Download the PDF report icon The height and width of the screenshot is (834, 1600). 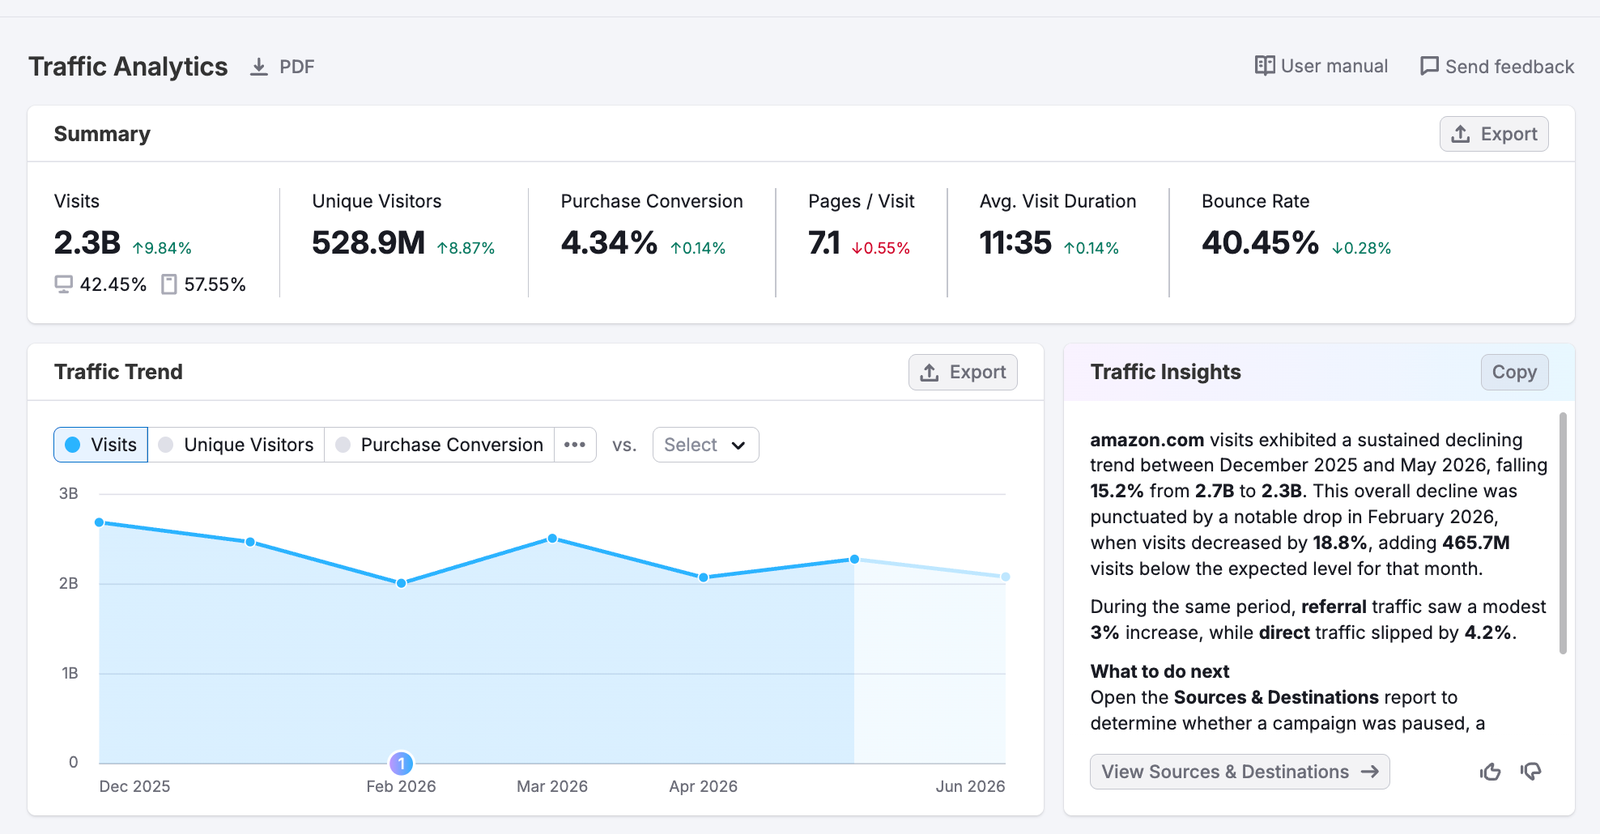pos(259,67)
